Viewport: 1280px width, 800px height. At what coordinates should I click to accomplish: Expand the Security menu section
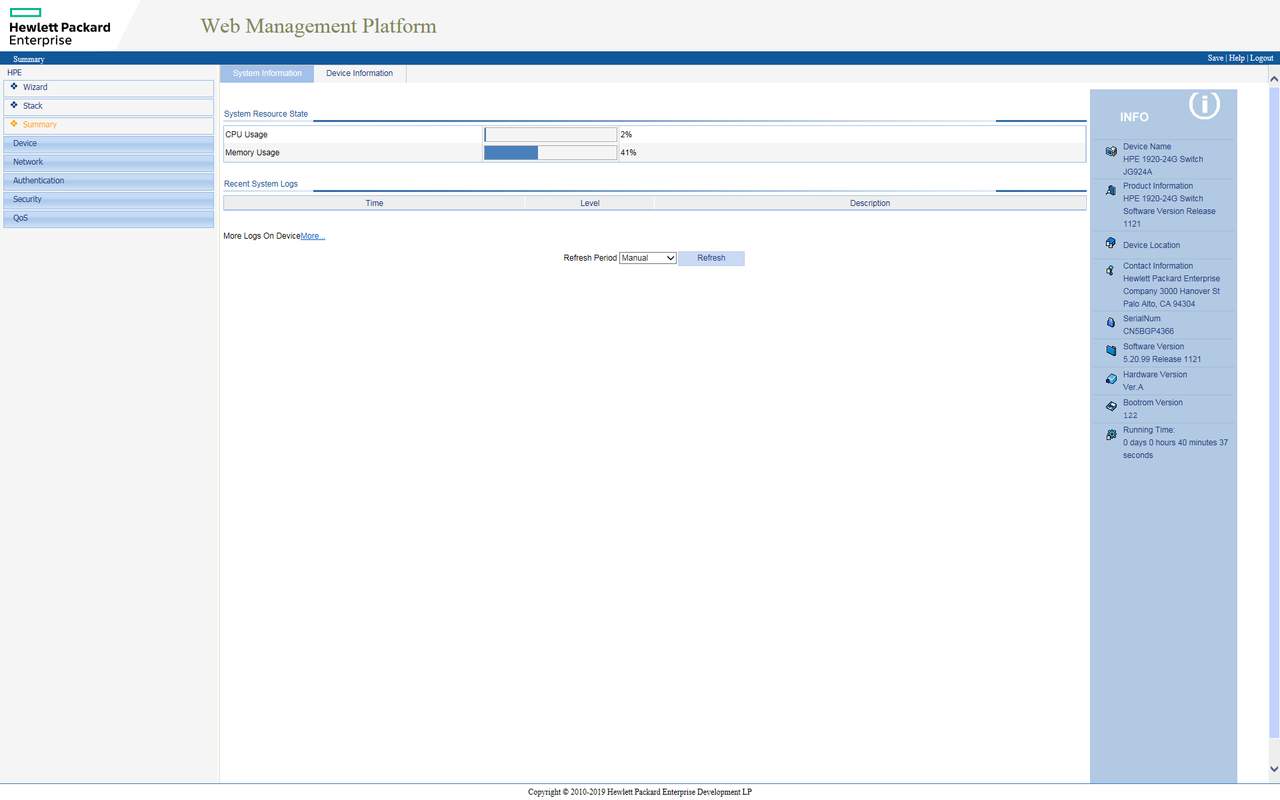coord(109,200)
